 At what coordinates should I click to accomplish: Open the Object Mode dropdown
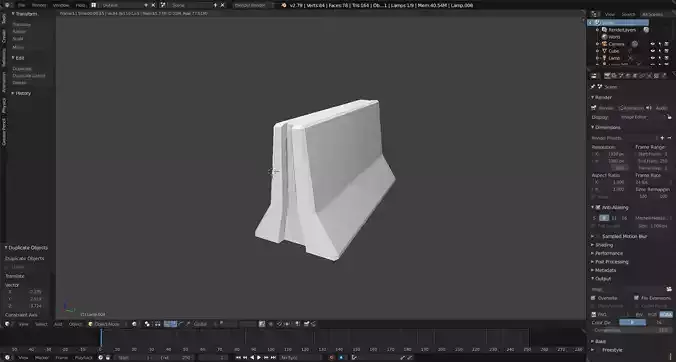pos(107,324)
